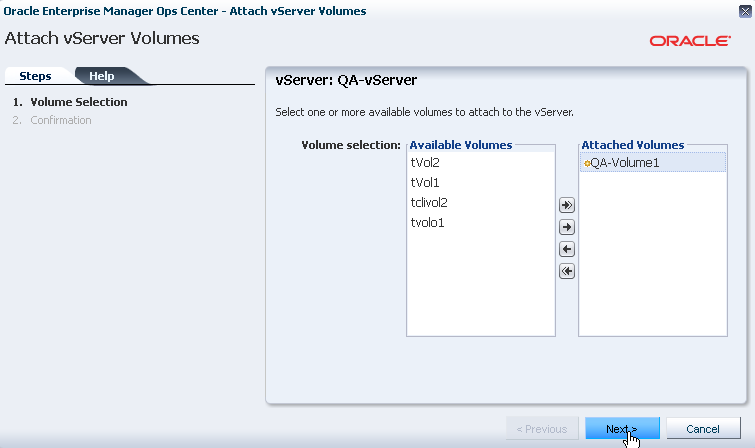Image resolution: width=755 pixels, height=448 pixels.
Task: Choose tclivol2 from Available Volumes
Action: (481, 203)
